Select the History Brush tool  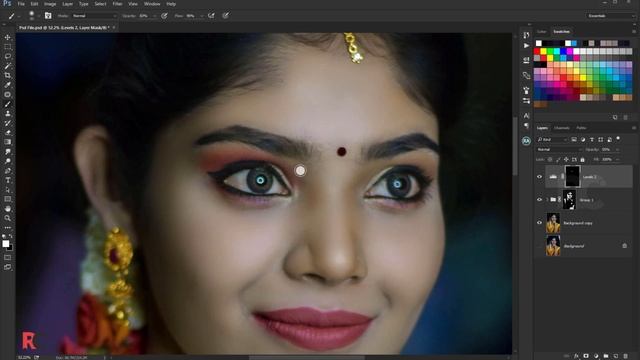8,123
